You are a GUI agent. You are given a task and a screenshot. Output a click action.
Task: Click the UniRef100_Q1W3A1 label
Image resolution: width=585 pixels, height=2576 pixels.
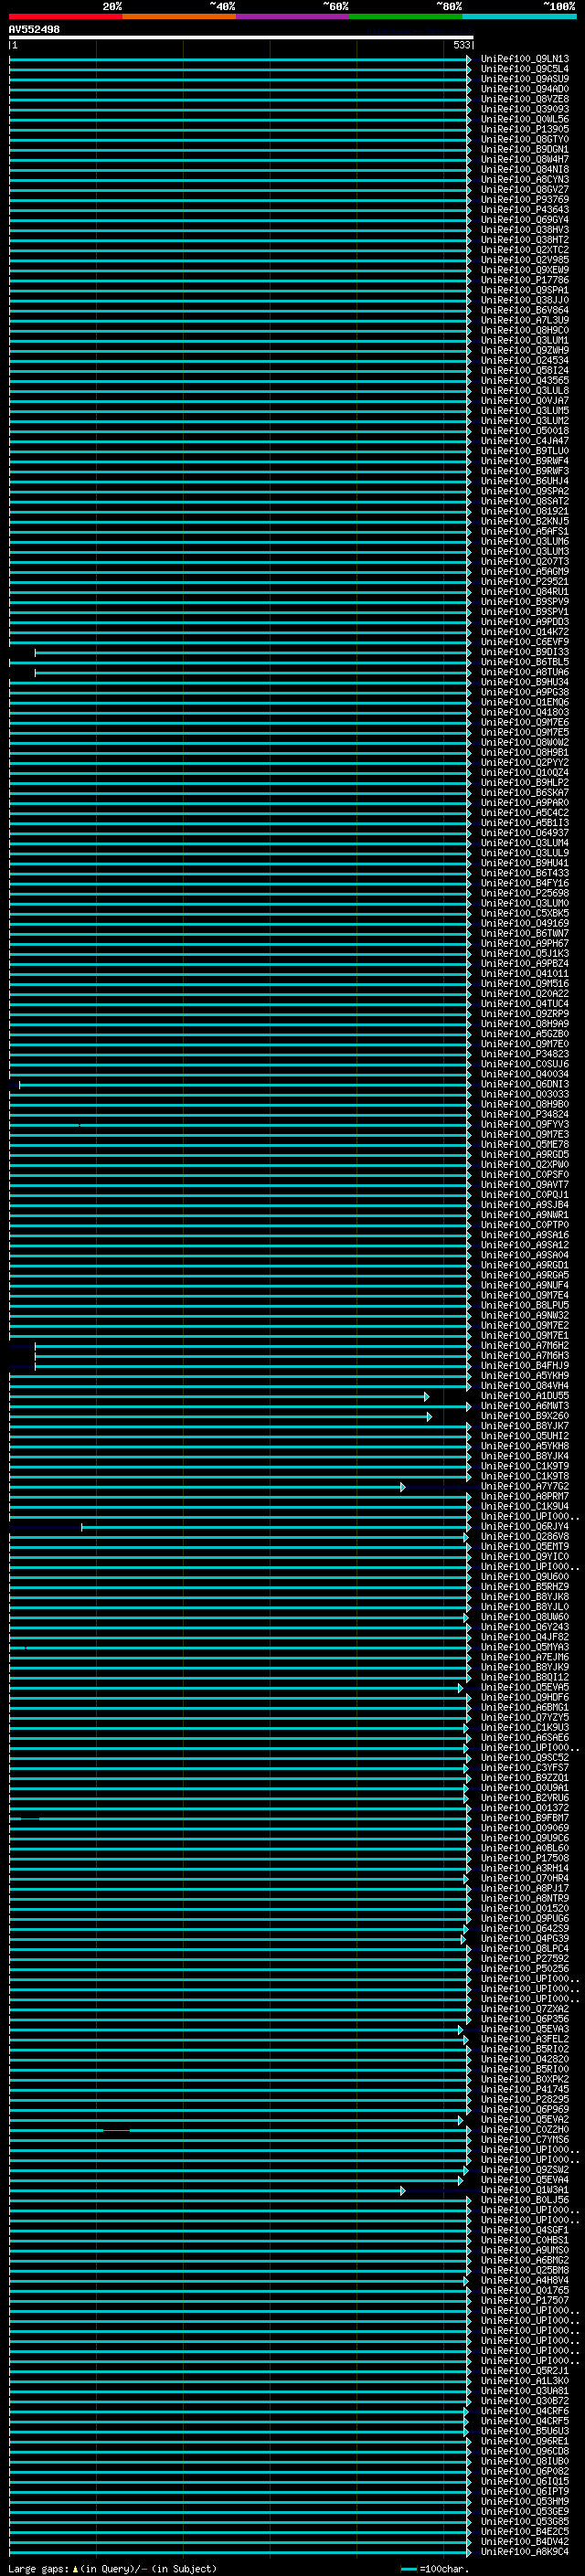coord(525,2189)
